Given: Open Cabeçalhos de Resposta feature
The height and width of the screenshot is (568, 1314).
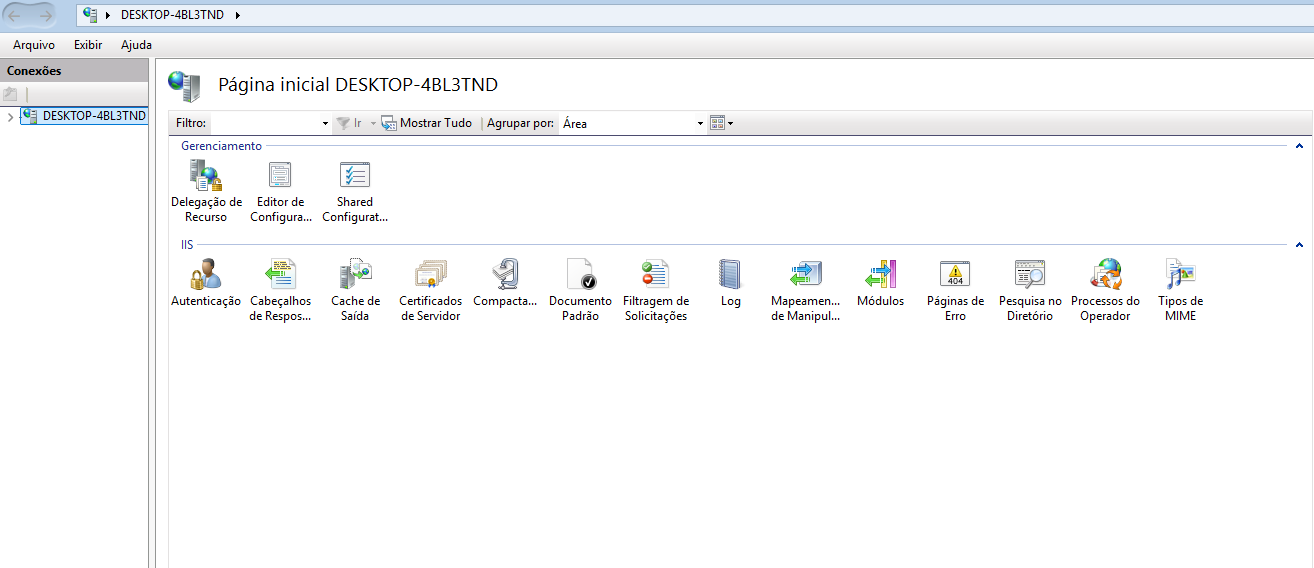Looking at the screenshot, I should click(280, 290).
